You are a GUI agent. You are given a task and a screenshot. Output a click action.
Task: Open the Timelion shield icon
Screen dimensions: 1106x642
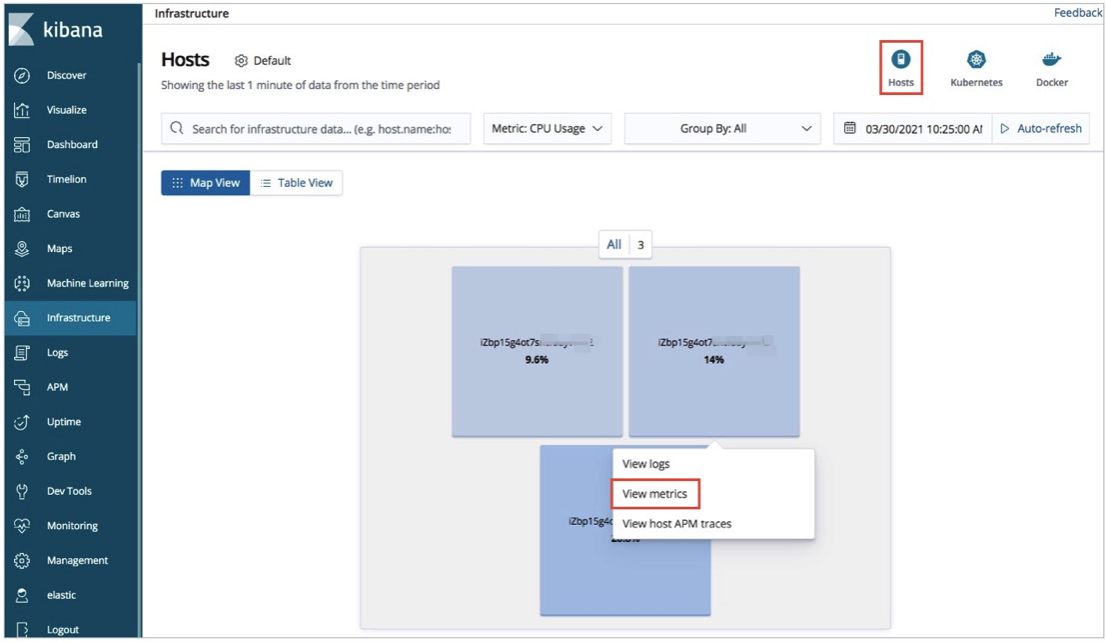22,179
